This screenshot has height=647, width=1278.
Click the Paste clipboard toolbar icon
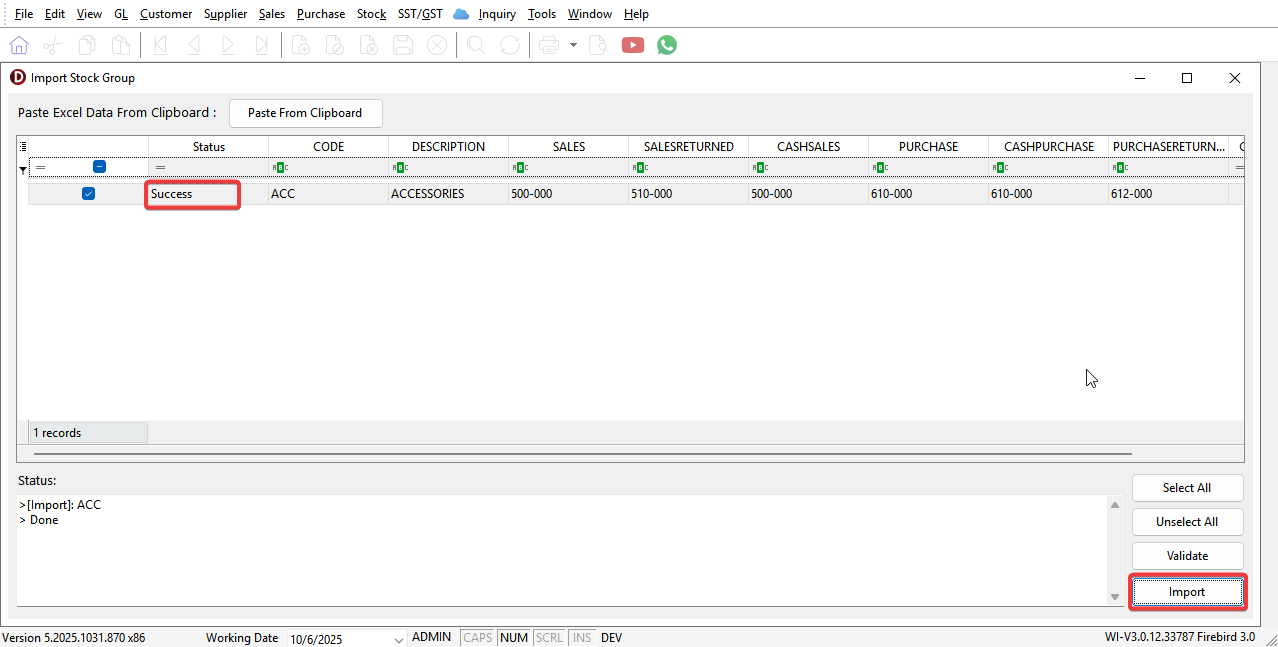[121, 45]
